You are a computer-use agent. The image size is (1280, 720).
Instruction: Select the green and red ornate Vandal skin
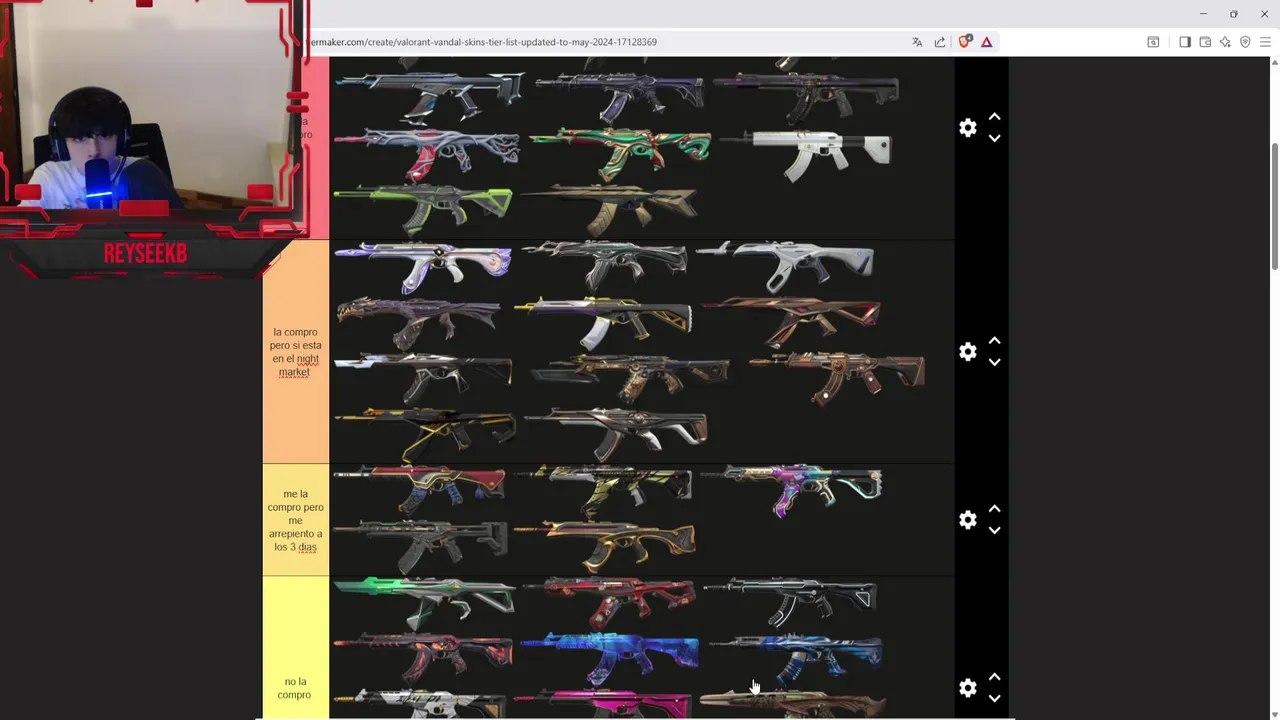coord(620,153)
